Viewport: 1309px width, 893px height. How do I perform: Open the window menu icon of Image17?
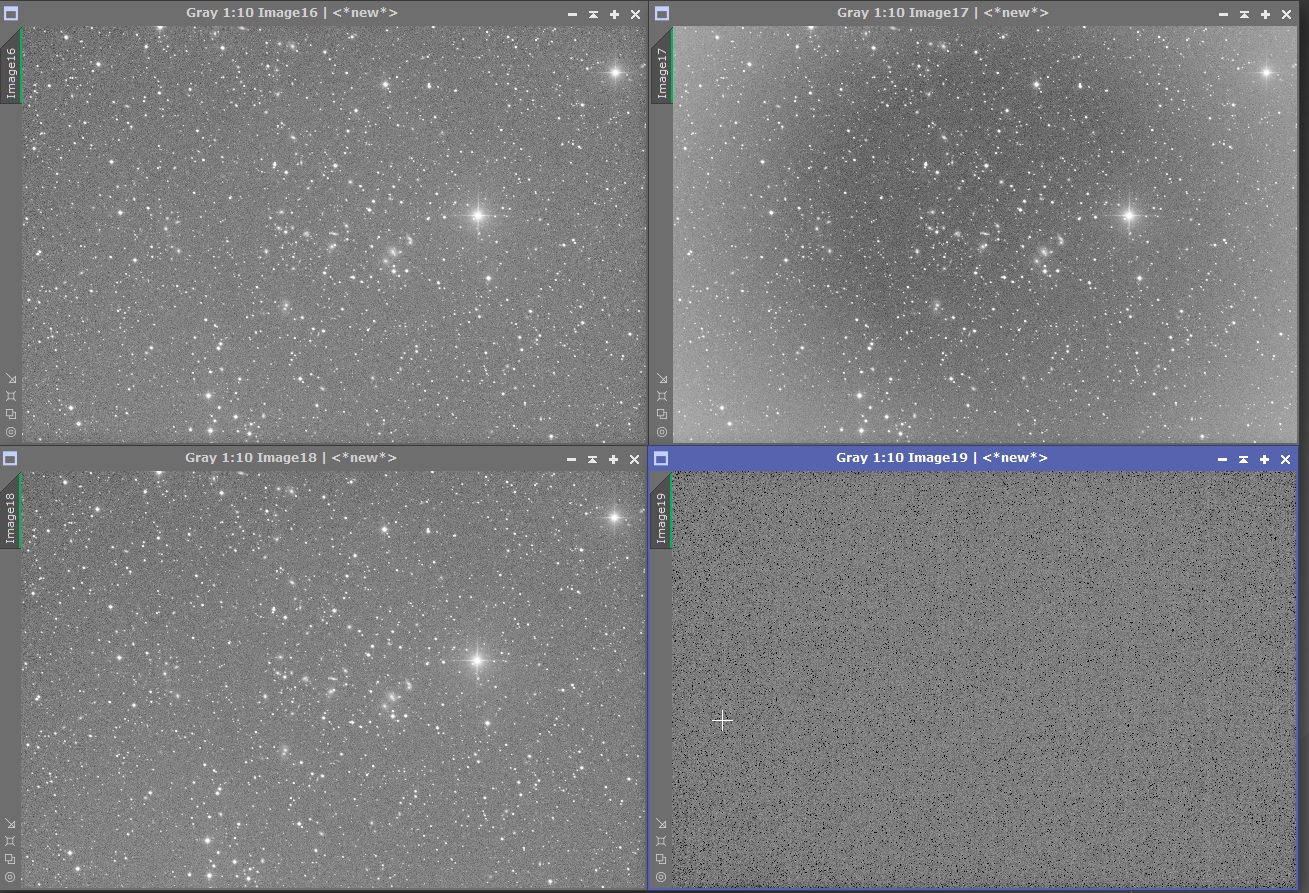click(x=661, y=14)
